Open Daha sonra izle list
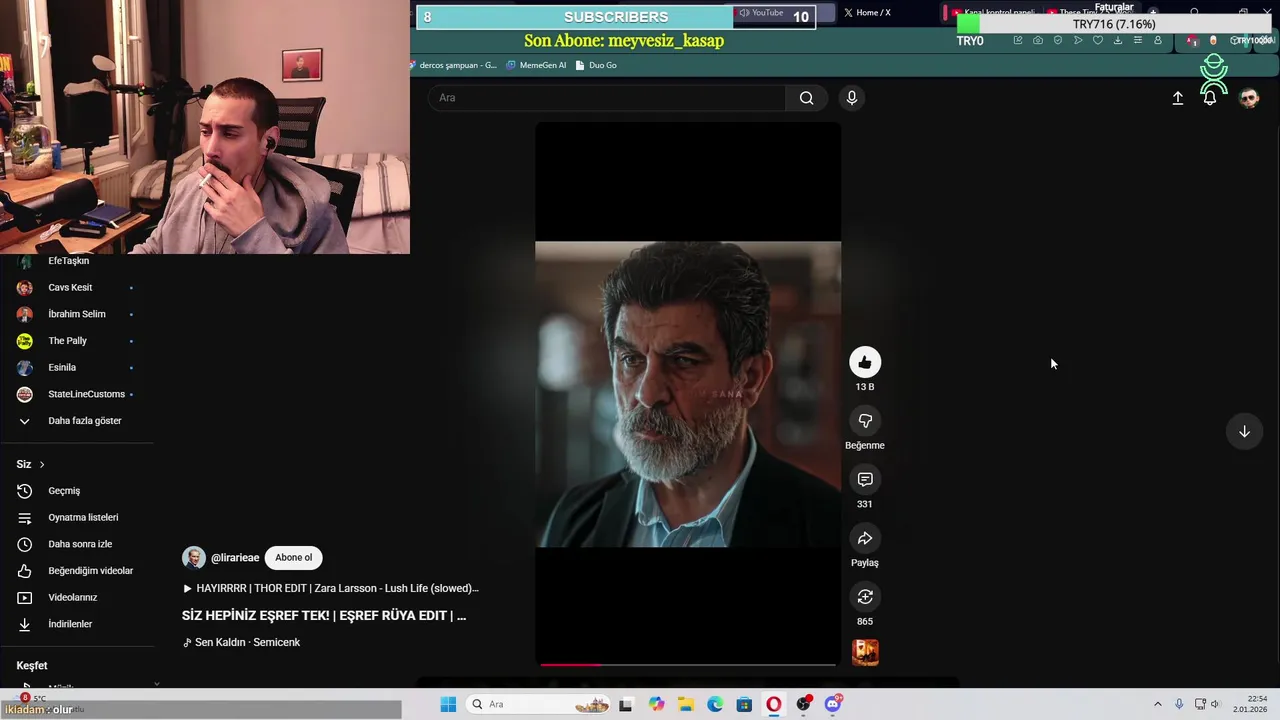The image size is (1280, 720). (78, 544)
